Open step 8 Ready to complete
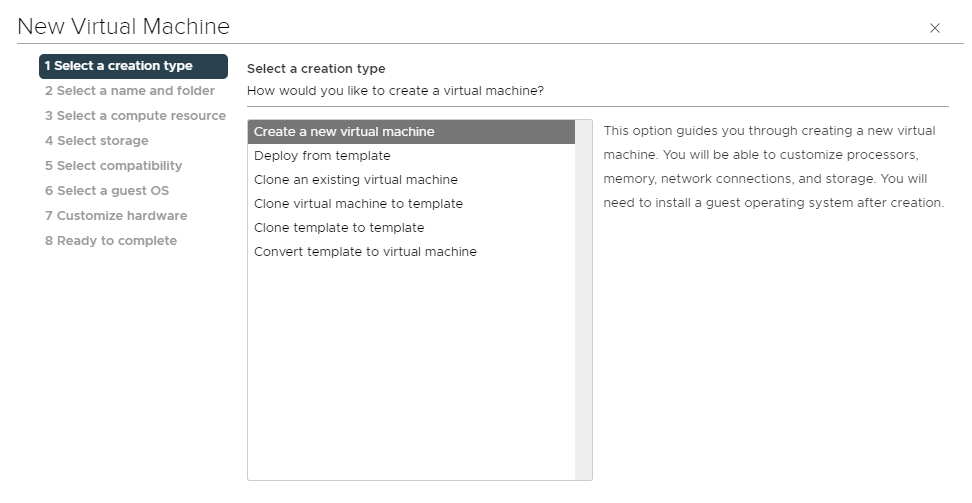 (x=110, y=241)
